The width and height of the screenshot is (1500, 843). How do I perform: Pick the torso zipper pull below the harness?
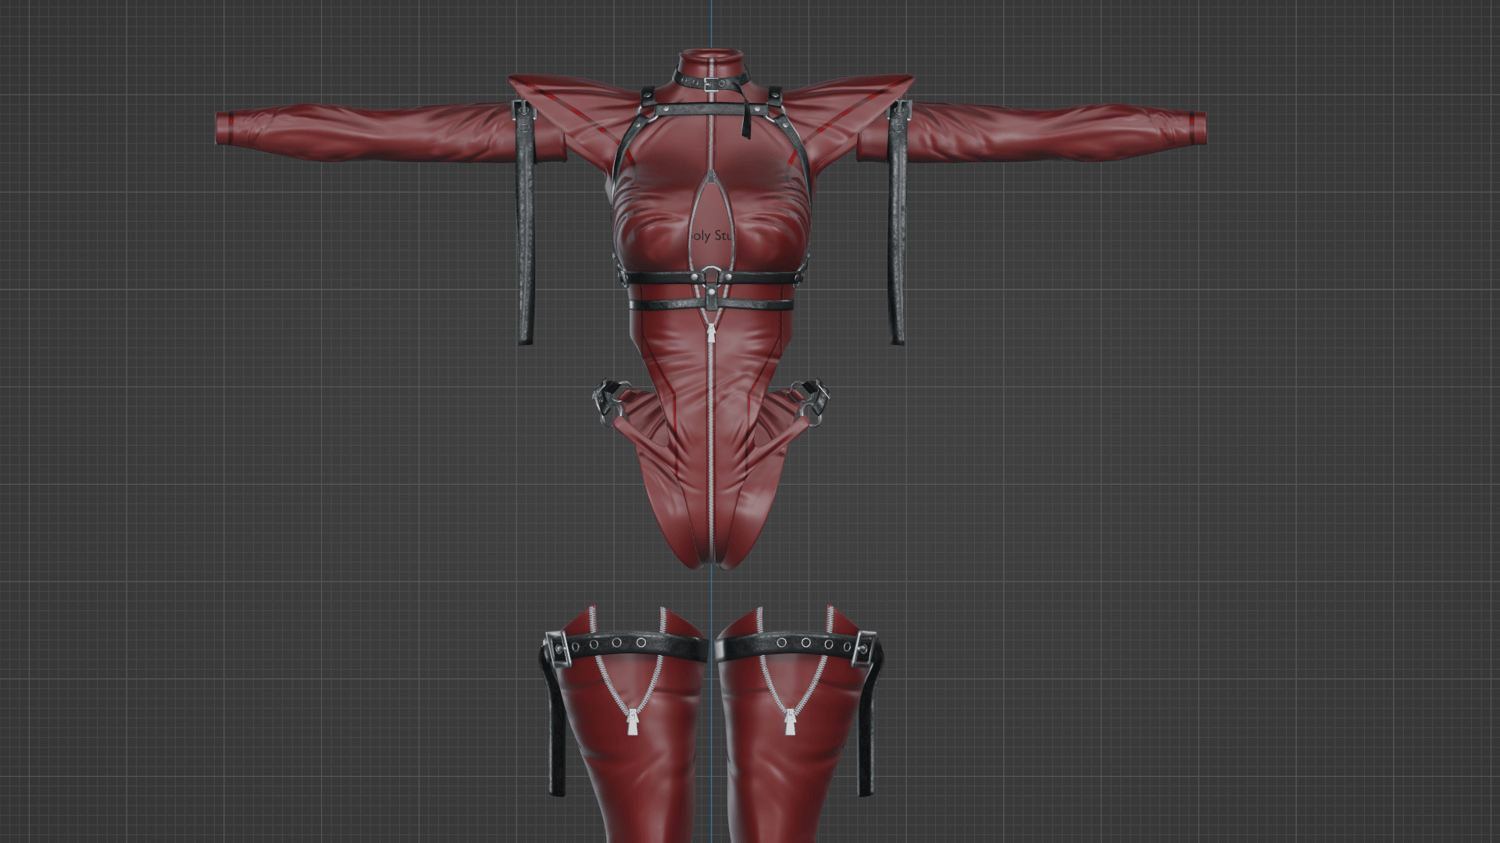(711, 333)
